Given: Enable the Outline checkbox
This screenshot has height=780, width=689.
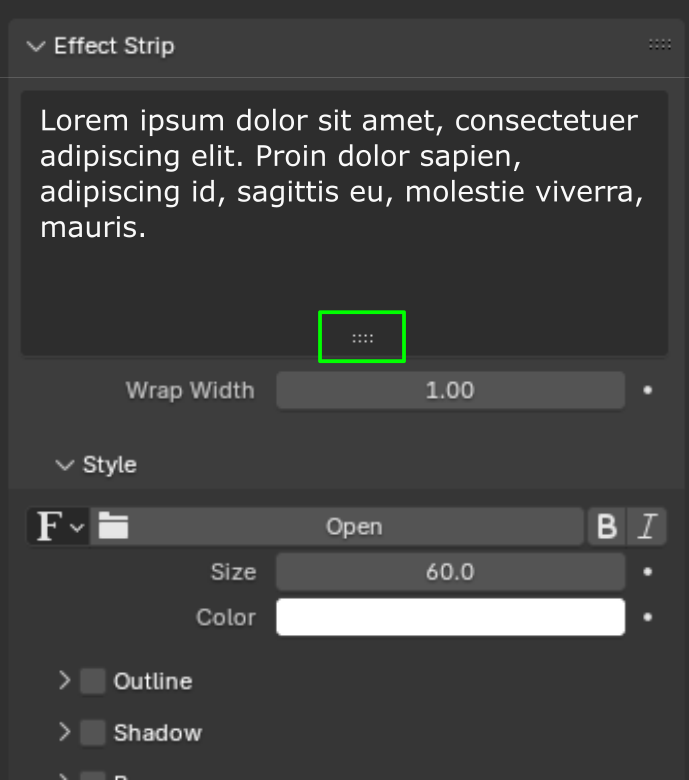Looking at the screenshot, I should coord(93,681).
